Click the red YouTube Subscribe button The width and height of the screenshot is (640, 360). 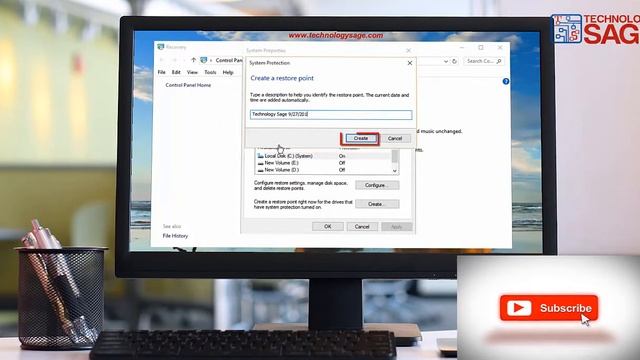pos(549,308)
